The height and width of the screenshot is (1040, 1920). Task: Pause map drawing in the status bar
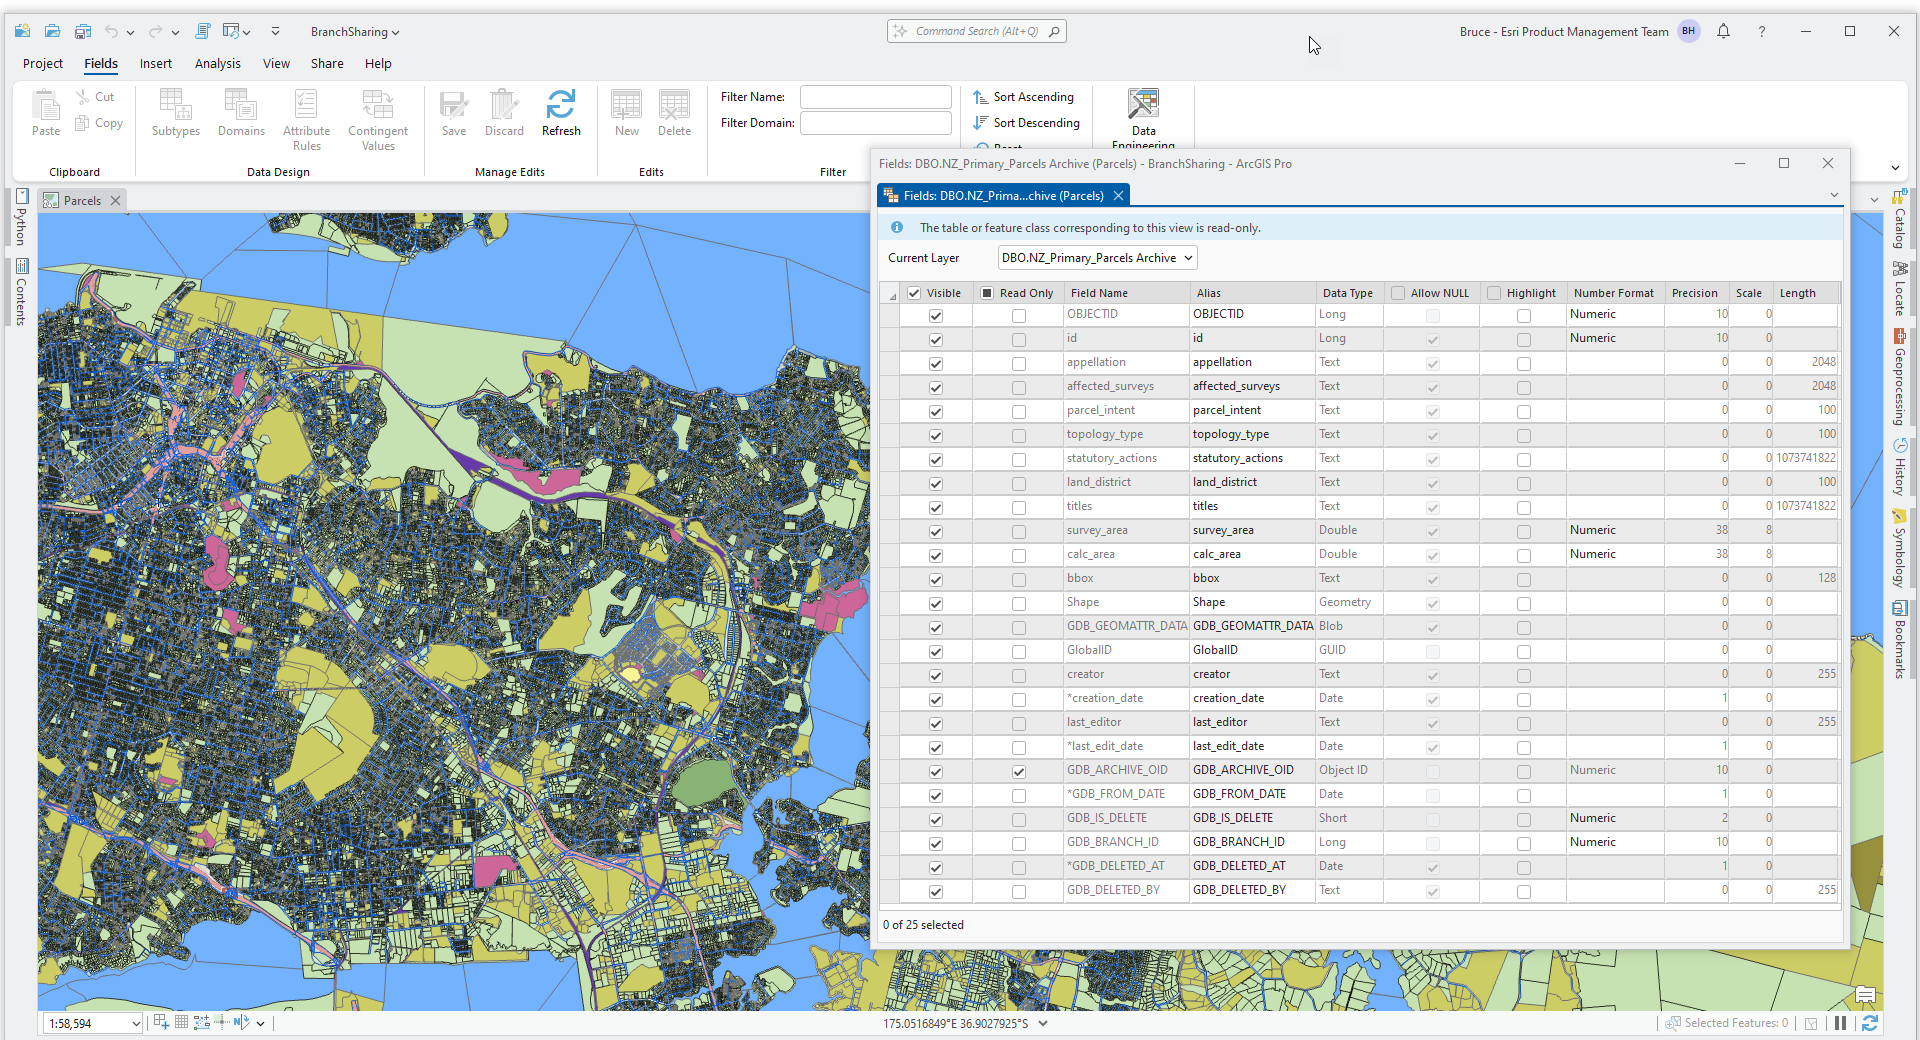point(1840,1023)
